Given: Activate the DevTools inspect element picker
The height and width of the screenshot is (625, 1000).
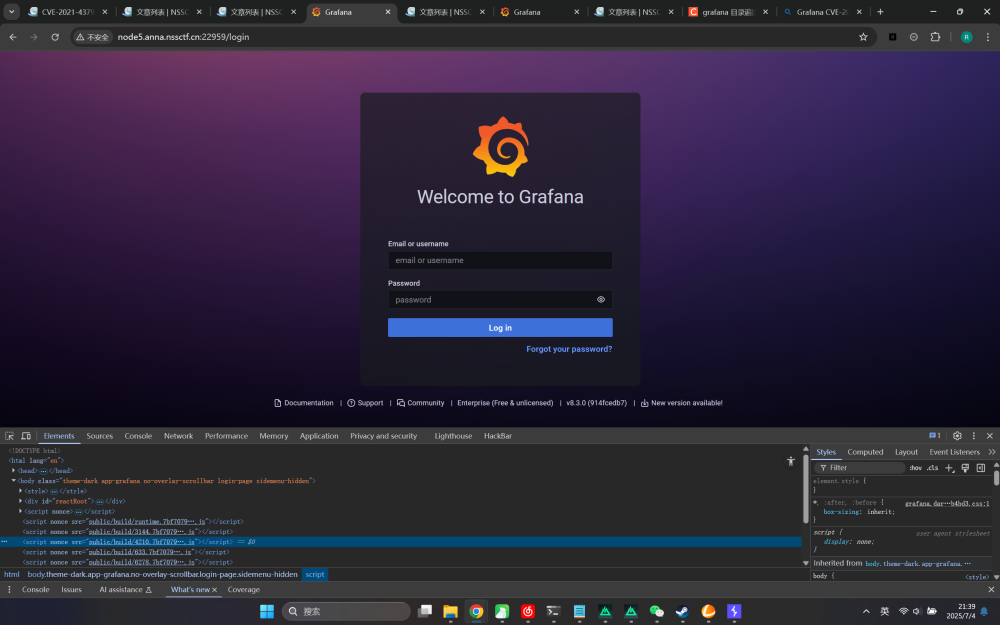Looking at the screenshot, I should point(10,436).
